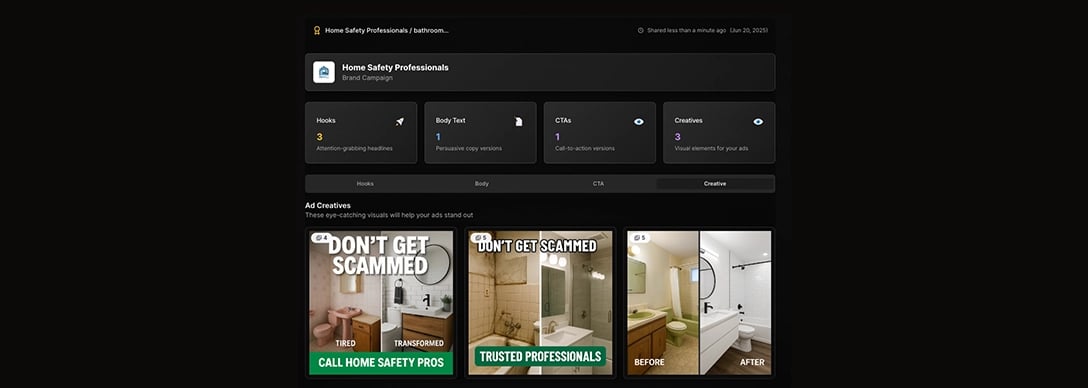Open the CTAs summary card
The width and height of the screenshot is (1088, 388).
point(600,133)
